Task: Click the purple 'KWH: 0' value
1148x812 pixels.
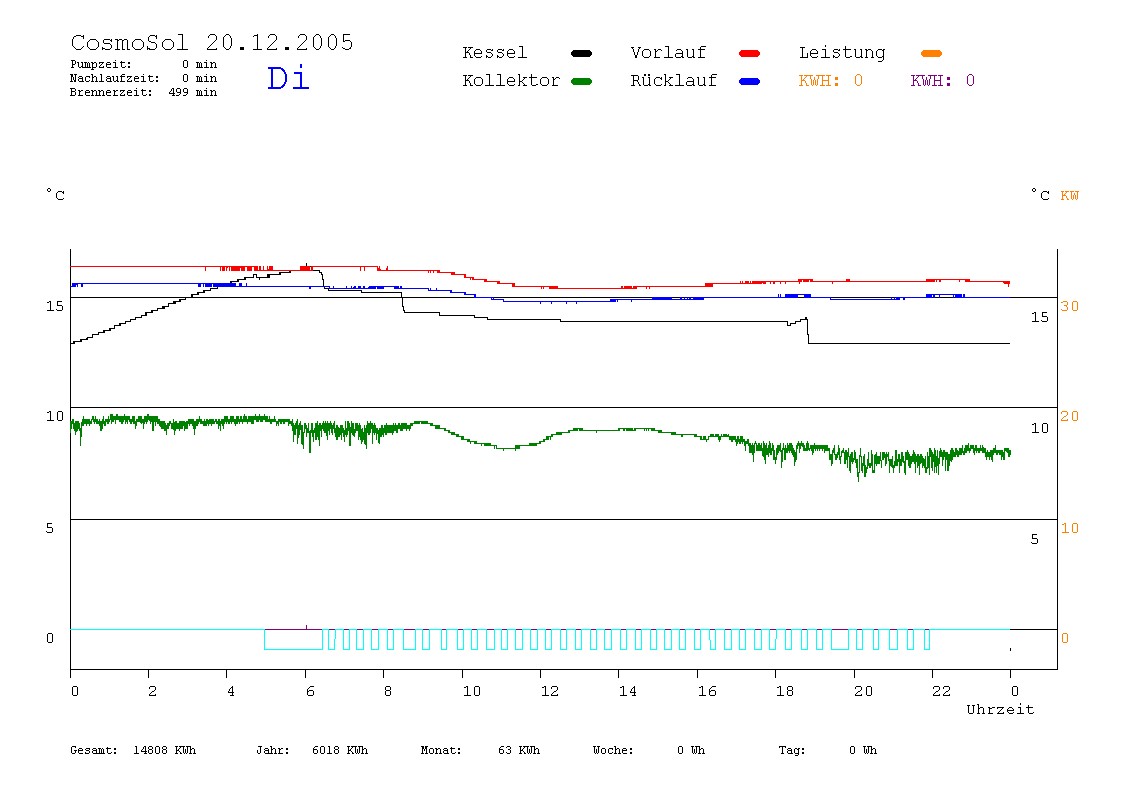Action: [943, 81]
